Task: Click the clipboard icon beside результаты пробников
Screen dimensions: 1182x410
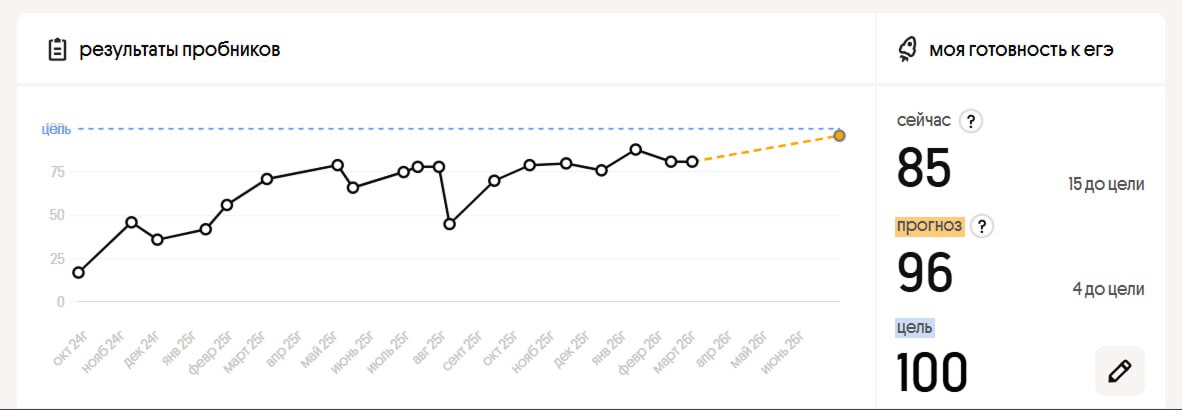Action: tap(57, 49)
